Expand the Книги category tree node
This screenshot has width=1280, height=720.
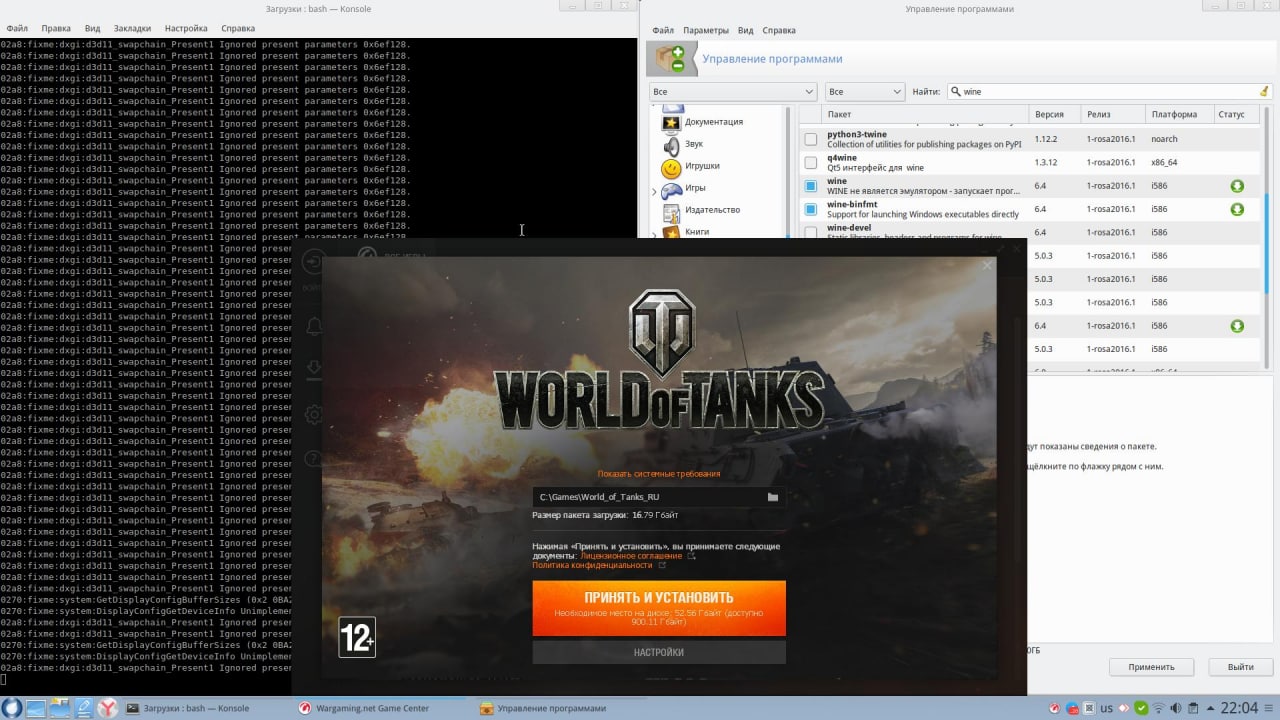pos(654,233)
